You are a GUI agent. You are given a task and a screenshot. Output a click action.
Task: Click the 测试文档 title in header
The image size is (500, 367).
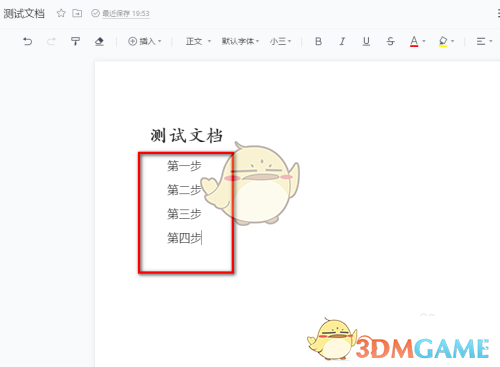[x=24, y=13]
